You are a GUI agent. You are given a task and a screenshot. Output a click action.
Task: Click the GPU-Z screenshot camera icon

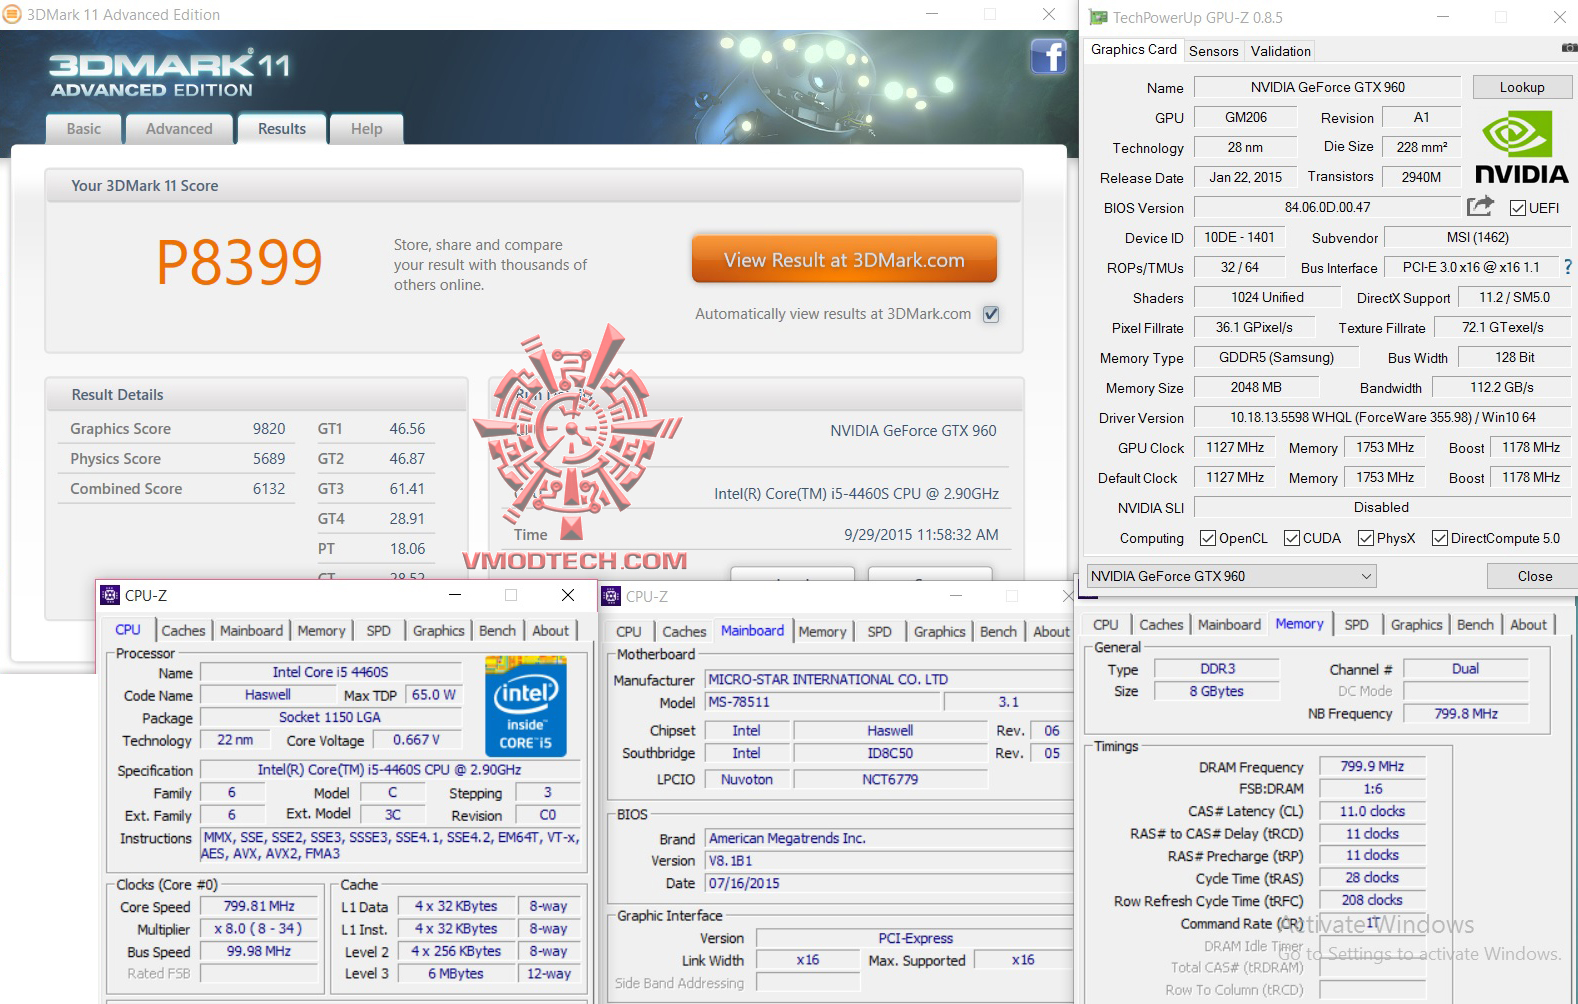click(1569, 48)
